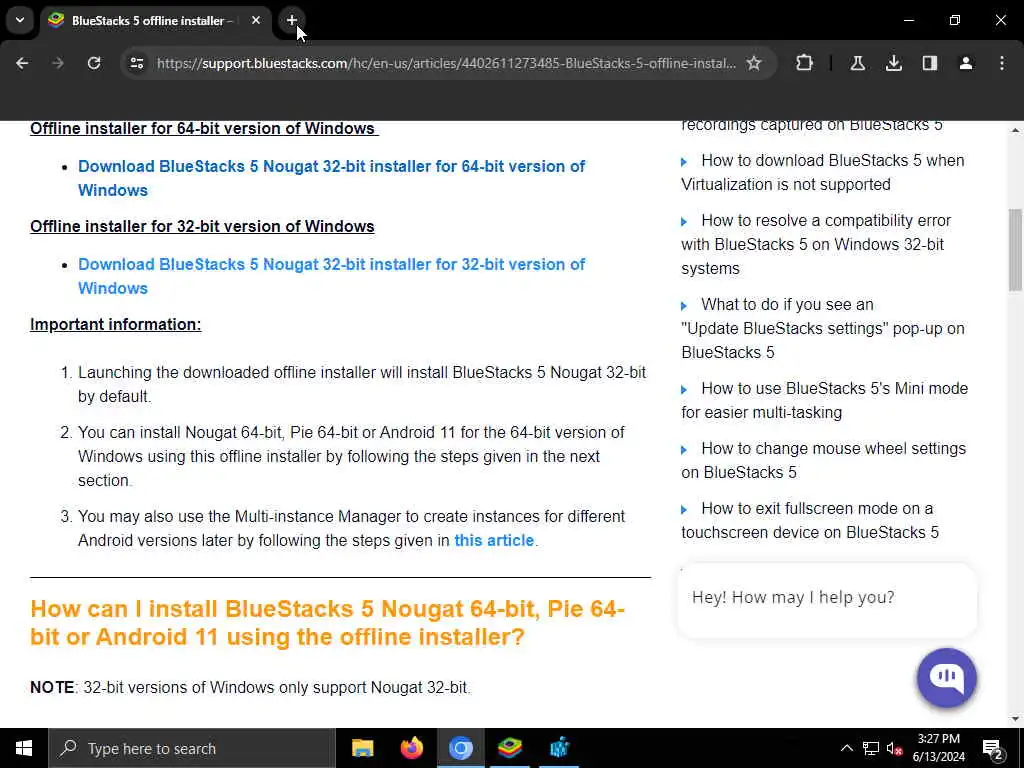The width and height of the screenshot is (1024, 768).
Task: Bookmark this page with the star icon
Action: [754, 63]
